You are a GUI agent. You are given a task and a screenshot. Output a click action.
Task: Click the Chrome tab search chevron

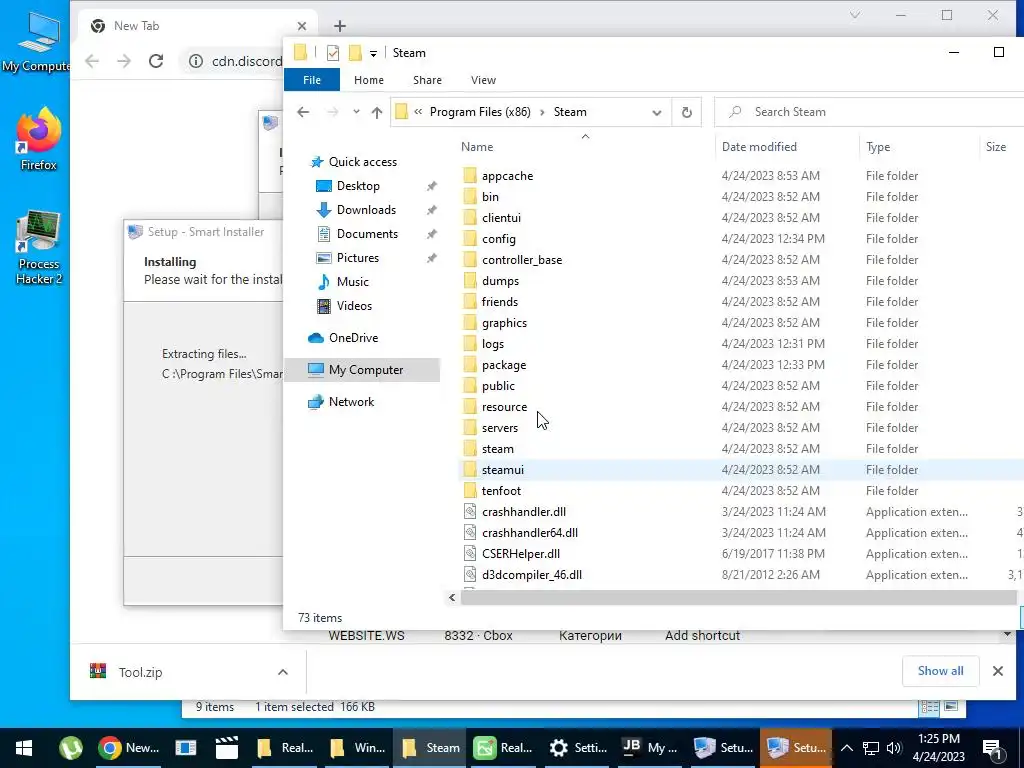pos(855,15)
